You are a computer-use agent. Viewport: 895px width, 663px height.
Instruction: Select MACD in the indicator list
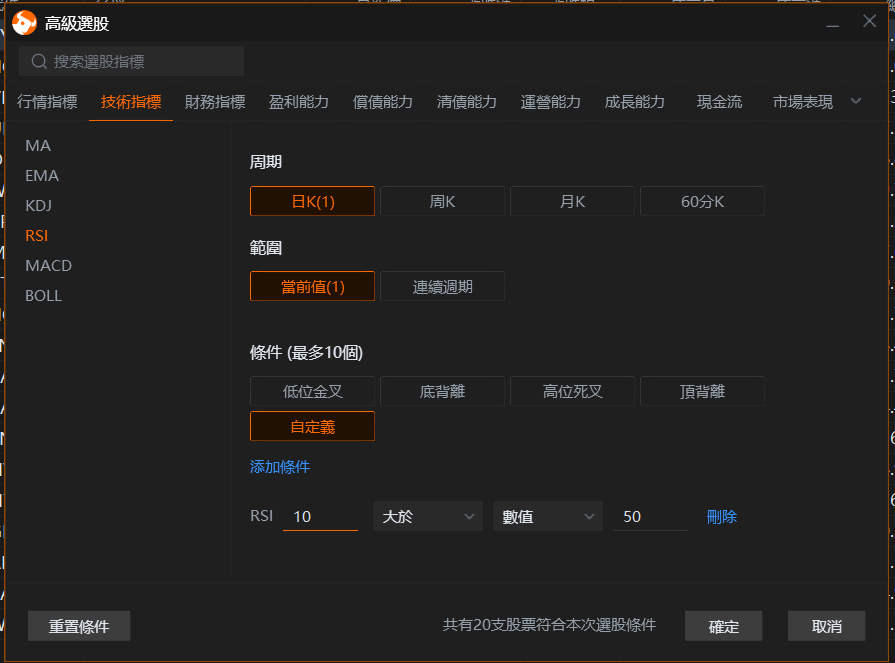tap(48, 266)
